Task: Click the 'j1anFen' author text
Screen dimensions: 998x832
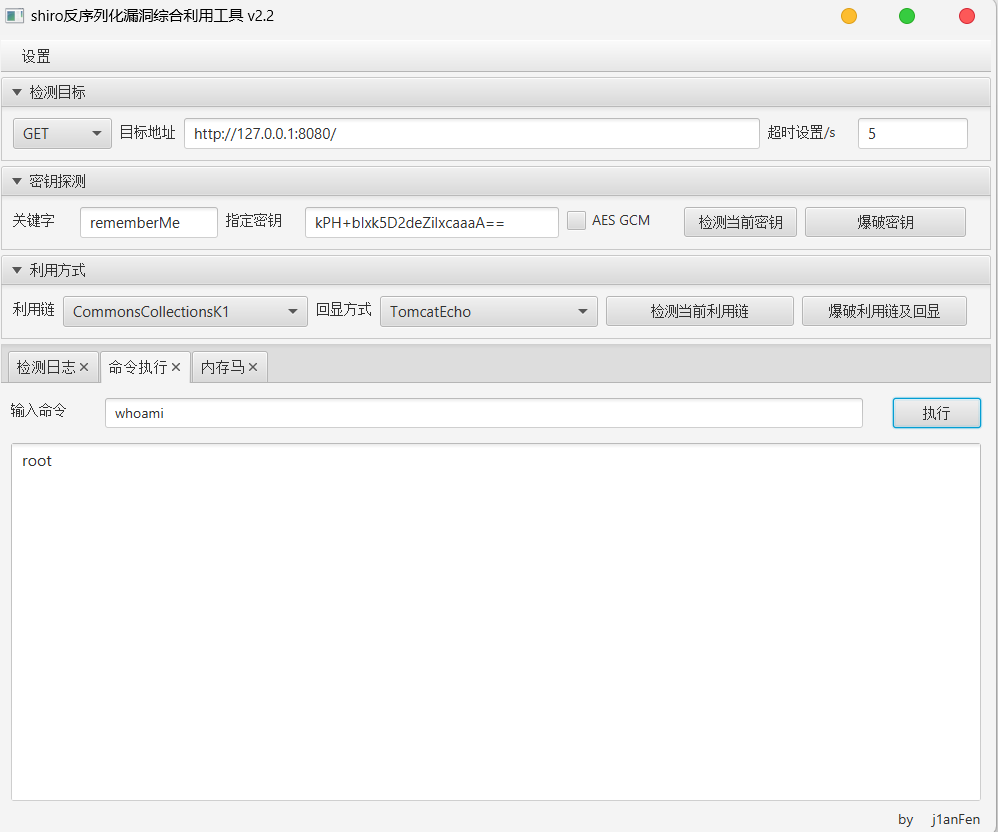Action: point(955,819)
